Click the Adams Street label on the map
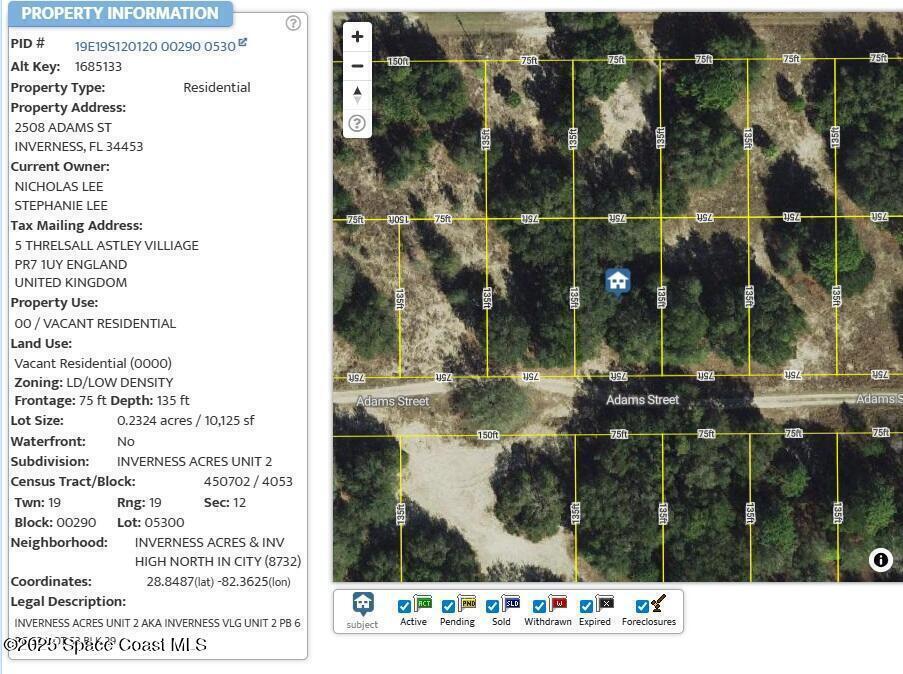The image size is (903, 674). tap(642, 400)
